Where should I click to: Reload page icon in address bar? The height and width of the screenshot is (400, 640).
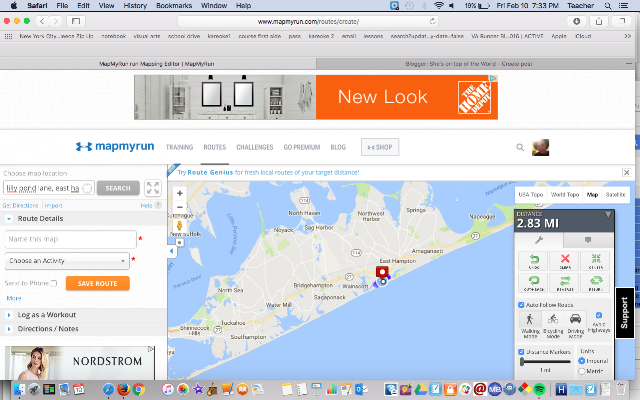coord(432,21)
